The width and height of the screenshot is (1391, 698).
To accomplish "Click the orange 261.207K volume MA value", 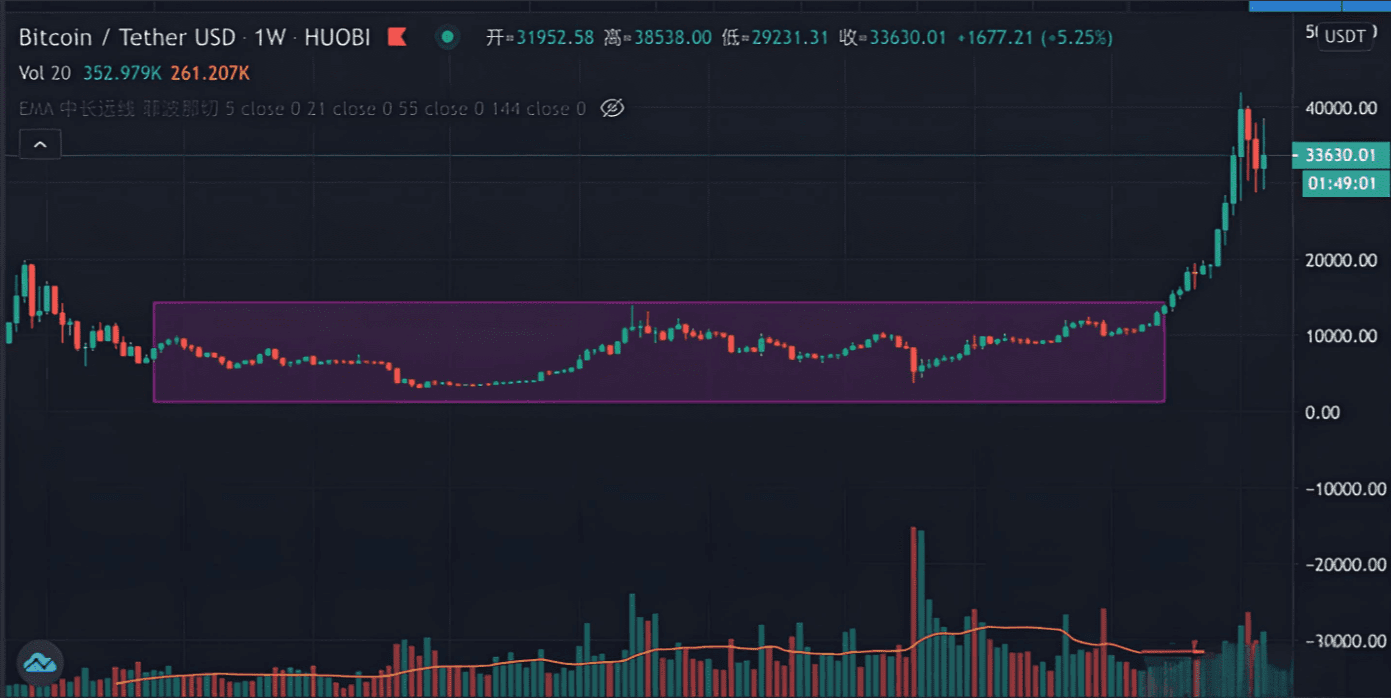I will point(210,73).
